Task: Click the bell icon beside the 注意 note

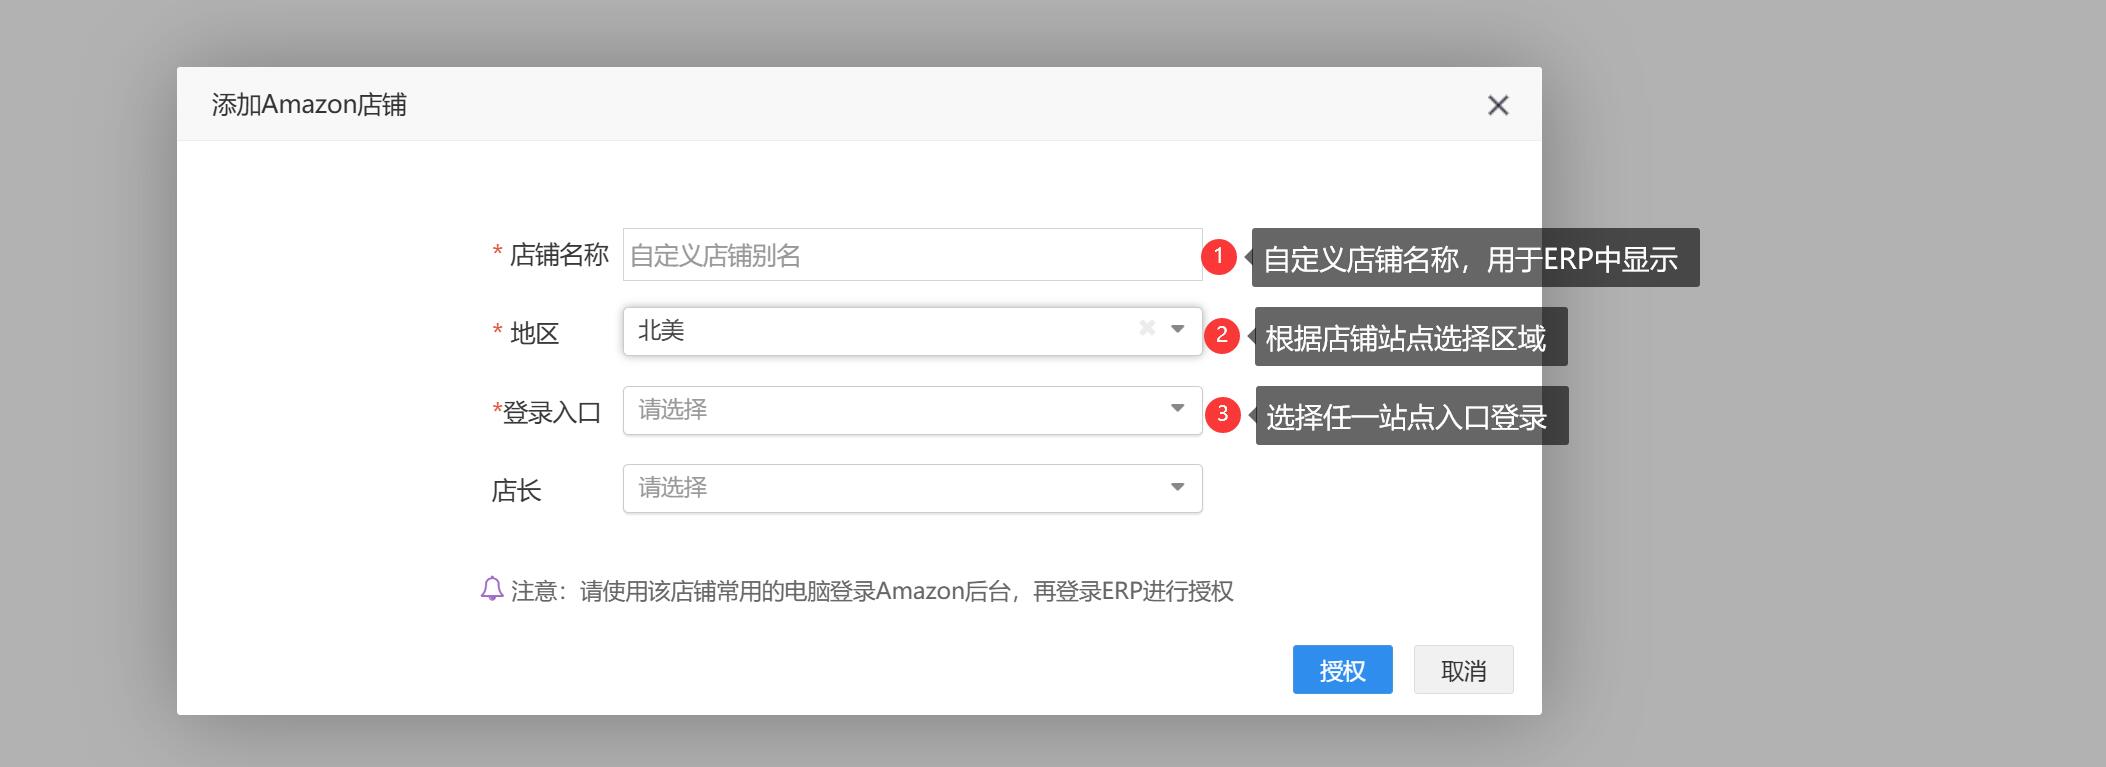Action: coord(491,589)
